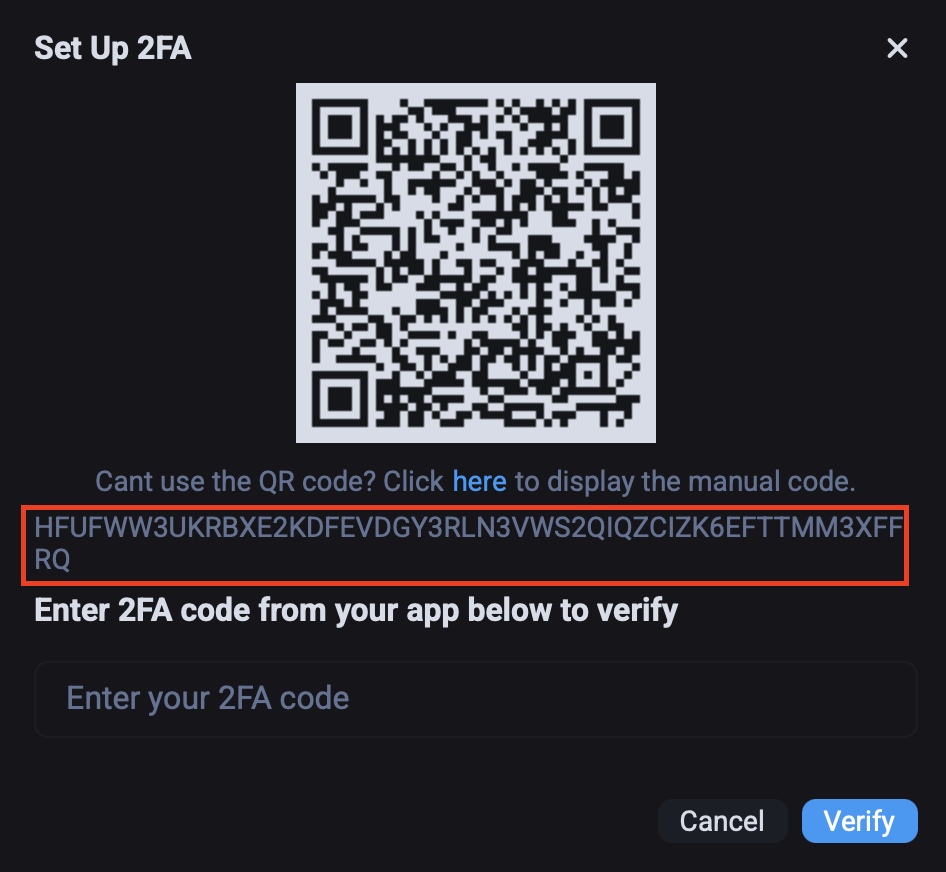Click the QR code image
The width and height of the screenshot is (946, 872).
(x=475, y=263)
